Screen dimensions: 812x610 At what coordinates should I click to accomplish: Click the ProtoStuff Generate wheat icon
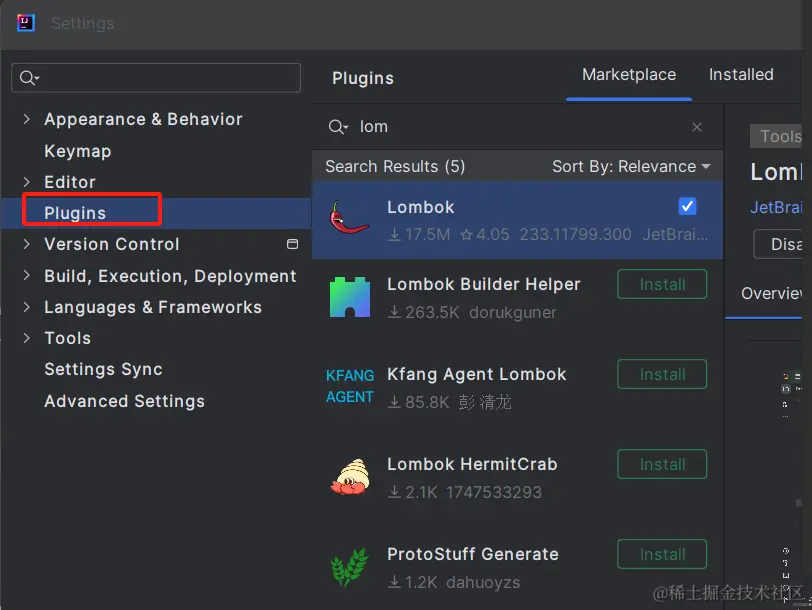(350, 567)
